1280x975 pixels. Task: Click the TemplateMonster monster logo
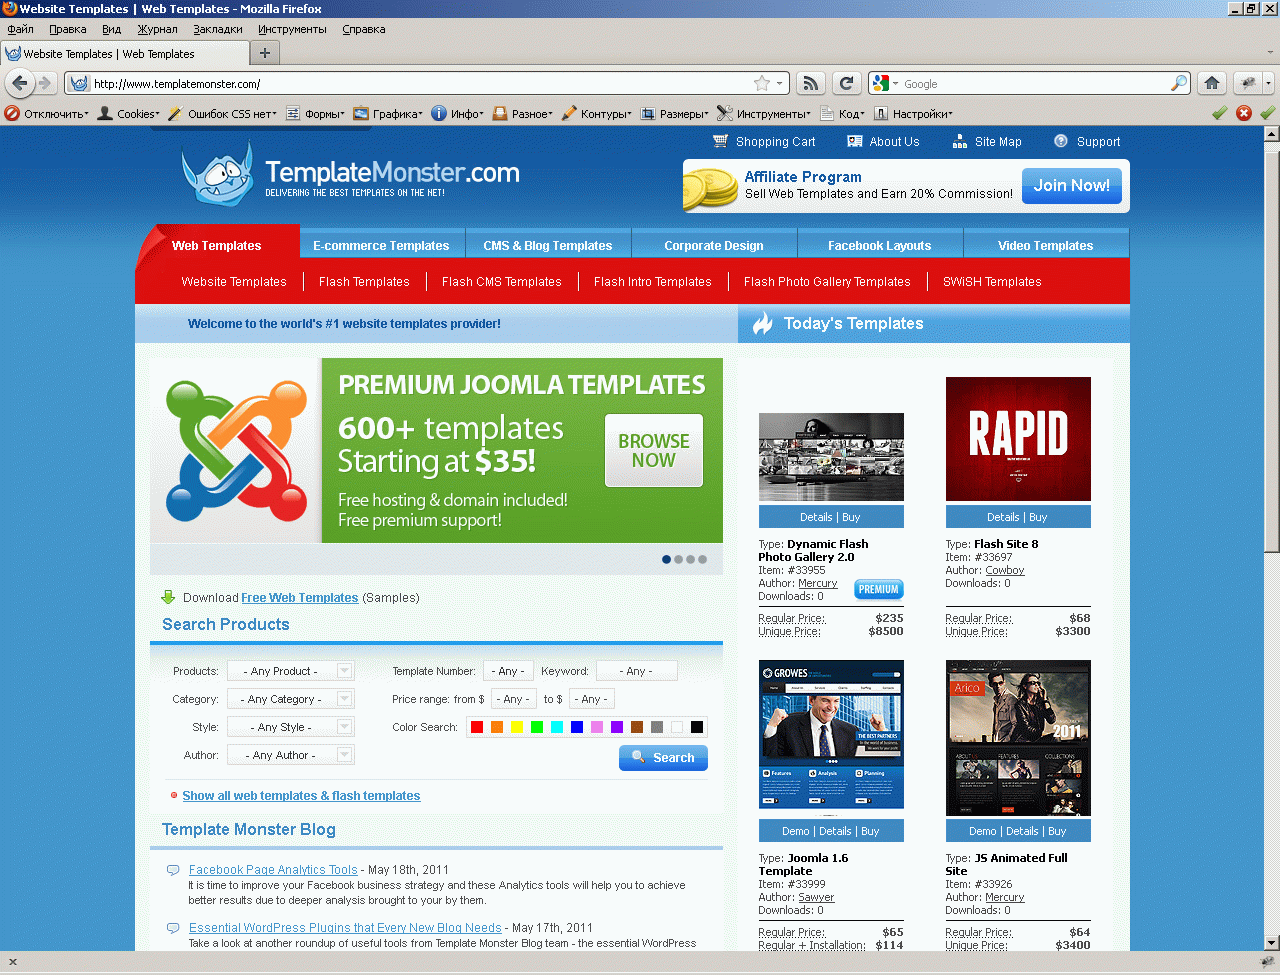click(x=217, y=173)
